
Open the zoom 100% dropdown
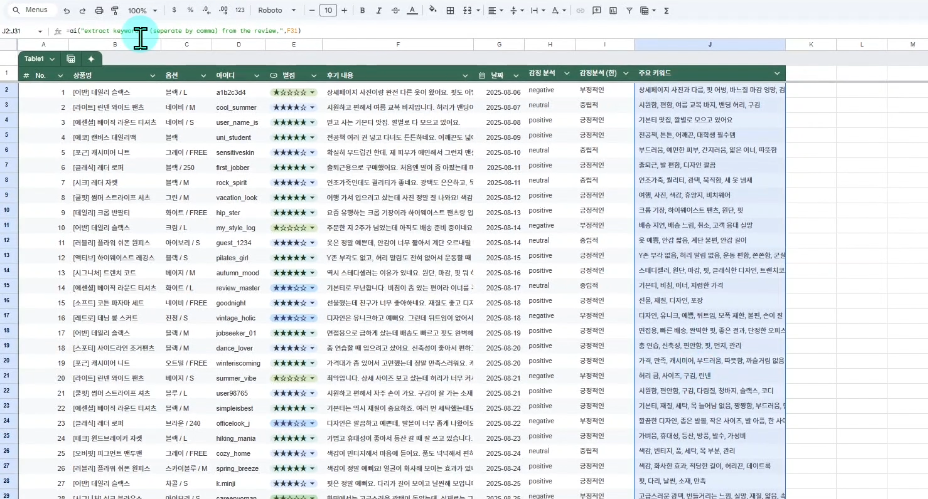tap(143, 11)
